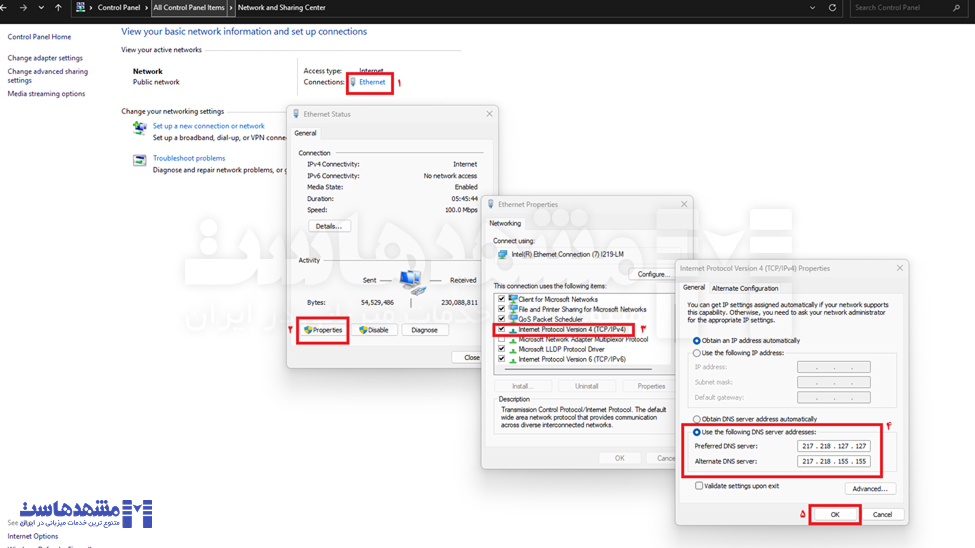Image resolution: width=975 pixels, height=548 pixels.
Task: Toggle File and Printer Sharing checkbox
Action: click(501, 309)
